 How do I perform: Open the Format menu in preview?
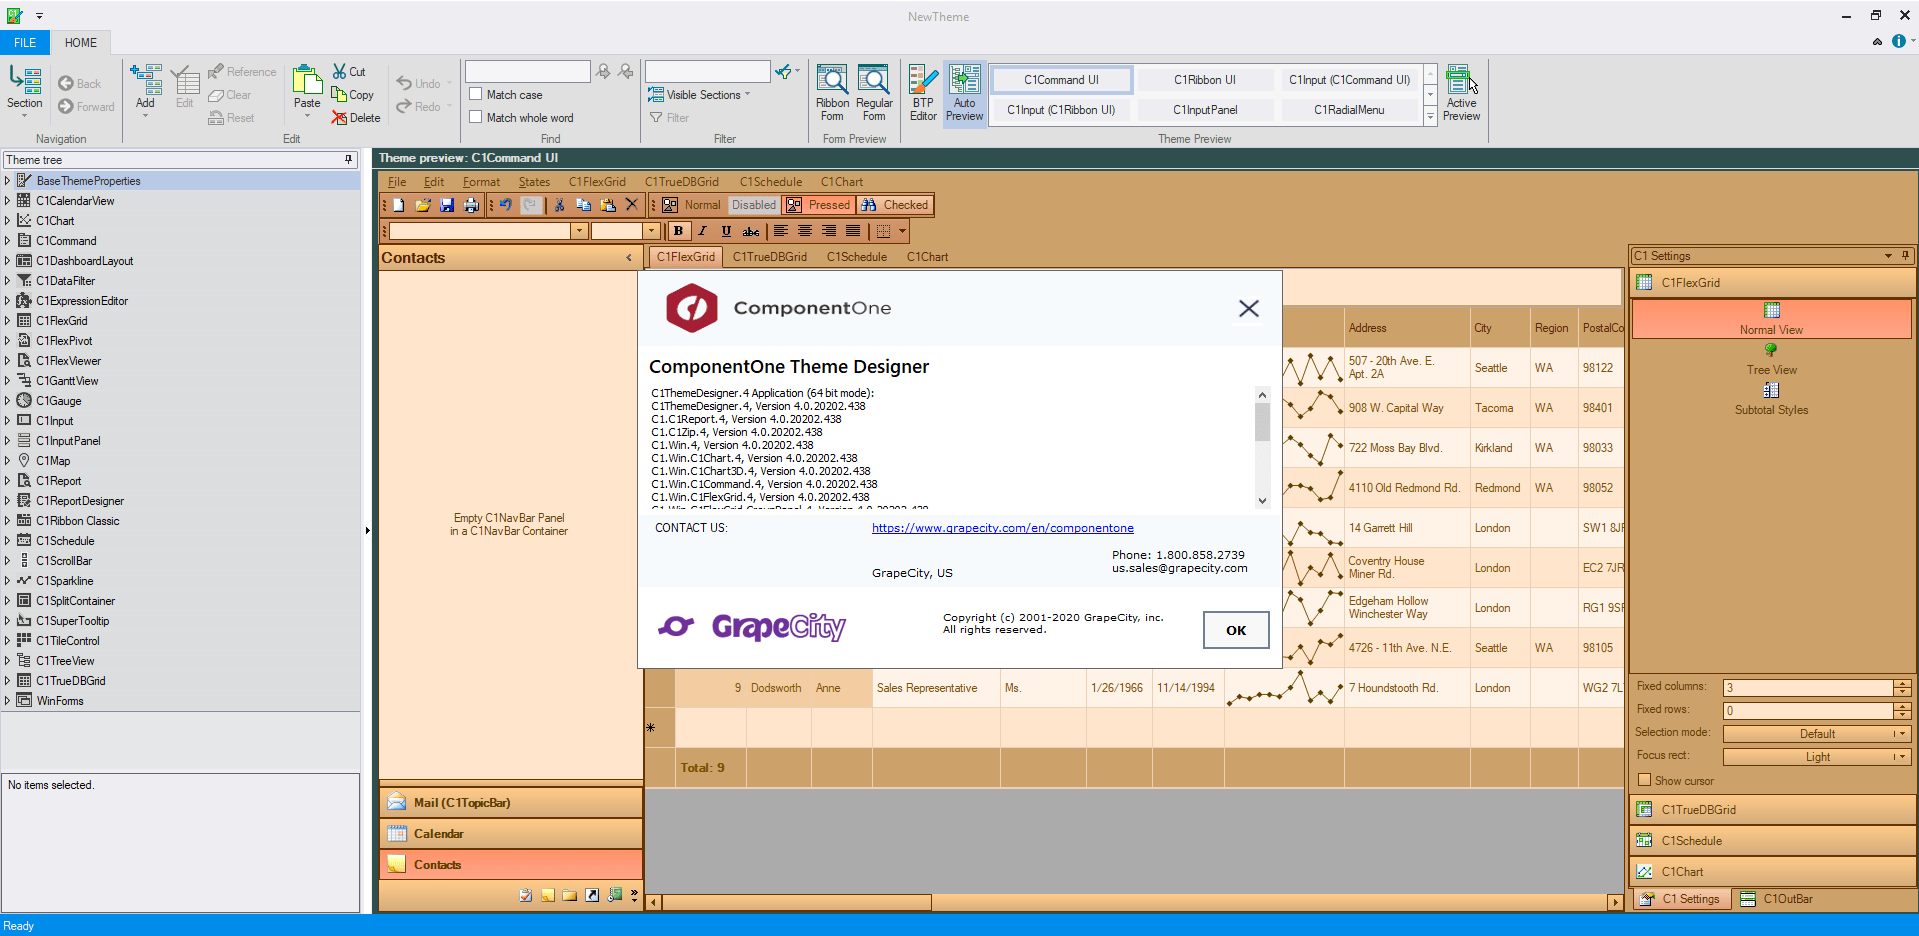pyautogui.click(x=481, y=182)
